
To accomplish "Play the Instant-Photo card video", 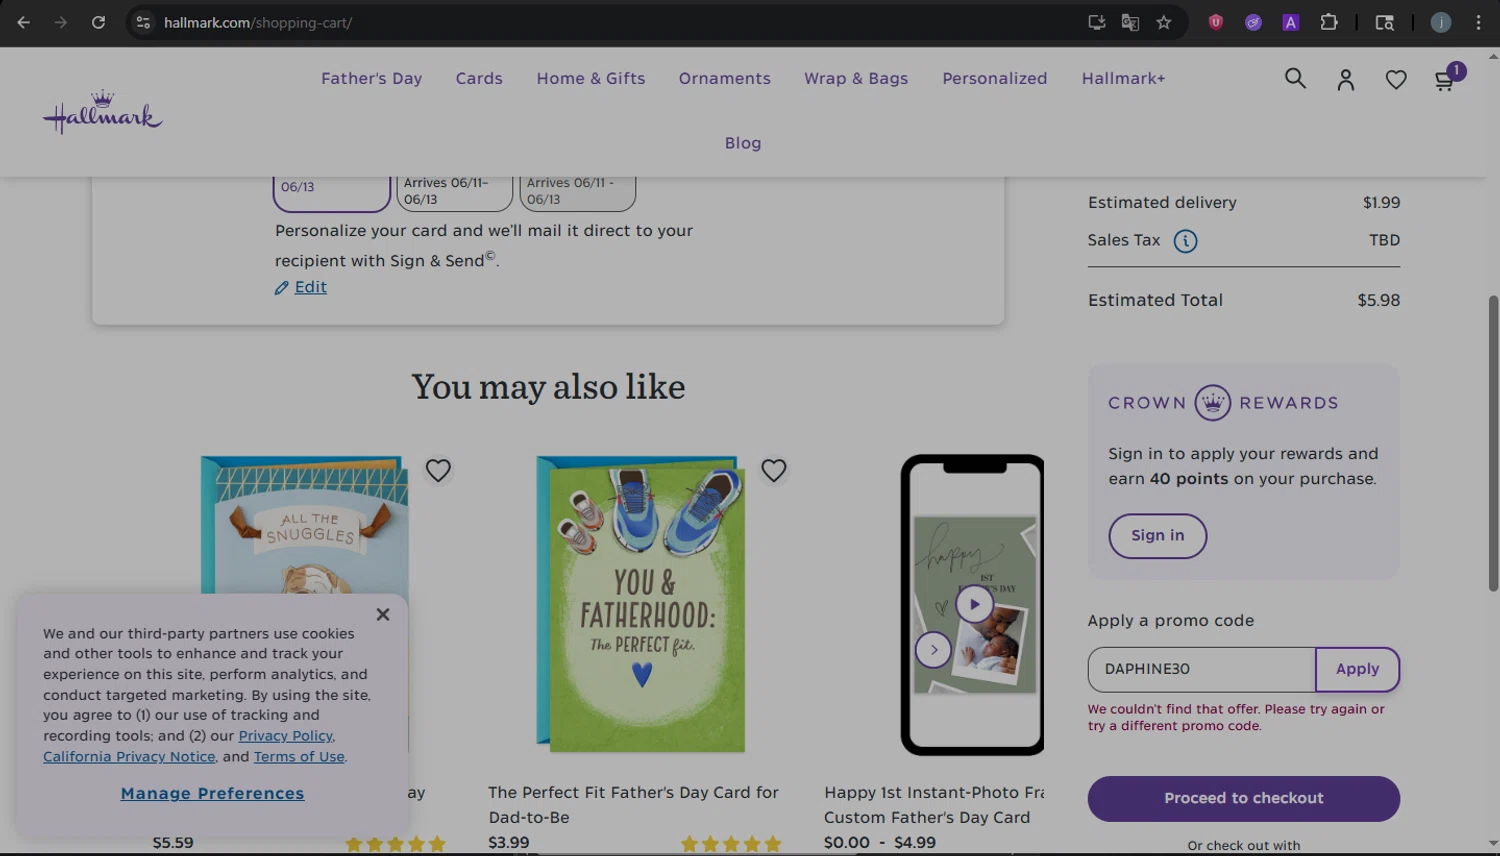I will [974, 604].
